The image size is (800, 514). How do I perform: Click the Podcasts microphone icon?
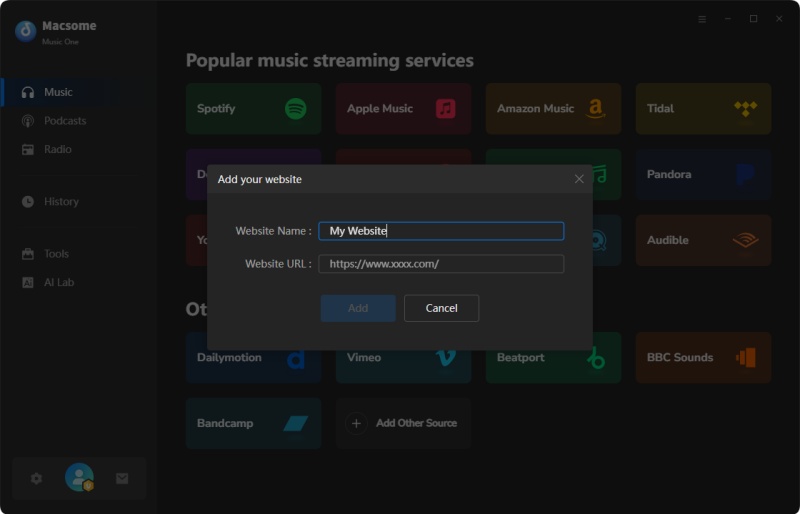28,121
